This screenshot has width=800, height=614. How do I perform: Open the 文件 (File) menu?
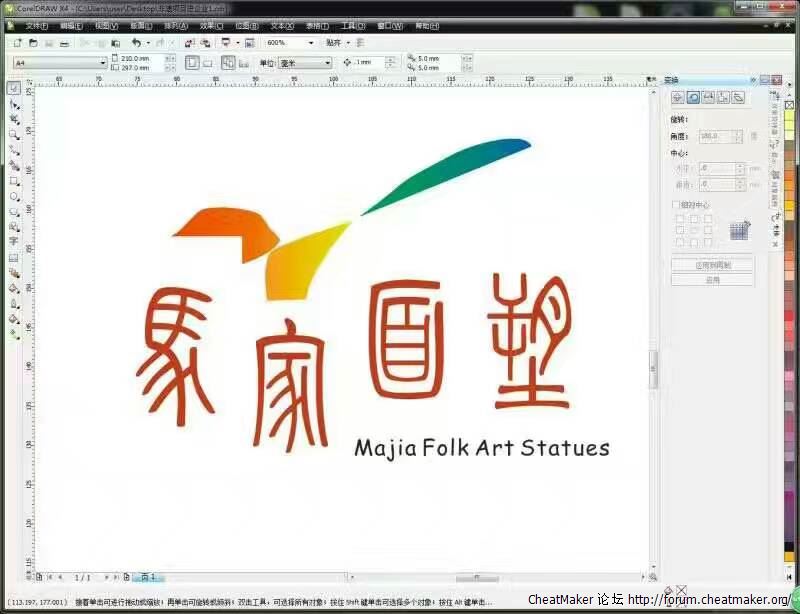[36, 25]
